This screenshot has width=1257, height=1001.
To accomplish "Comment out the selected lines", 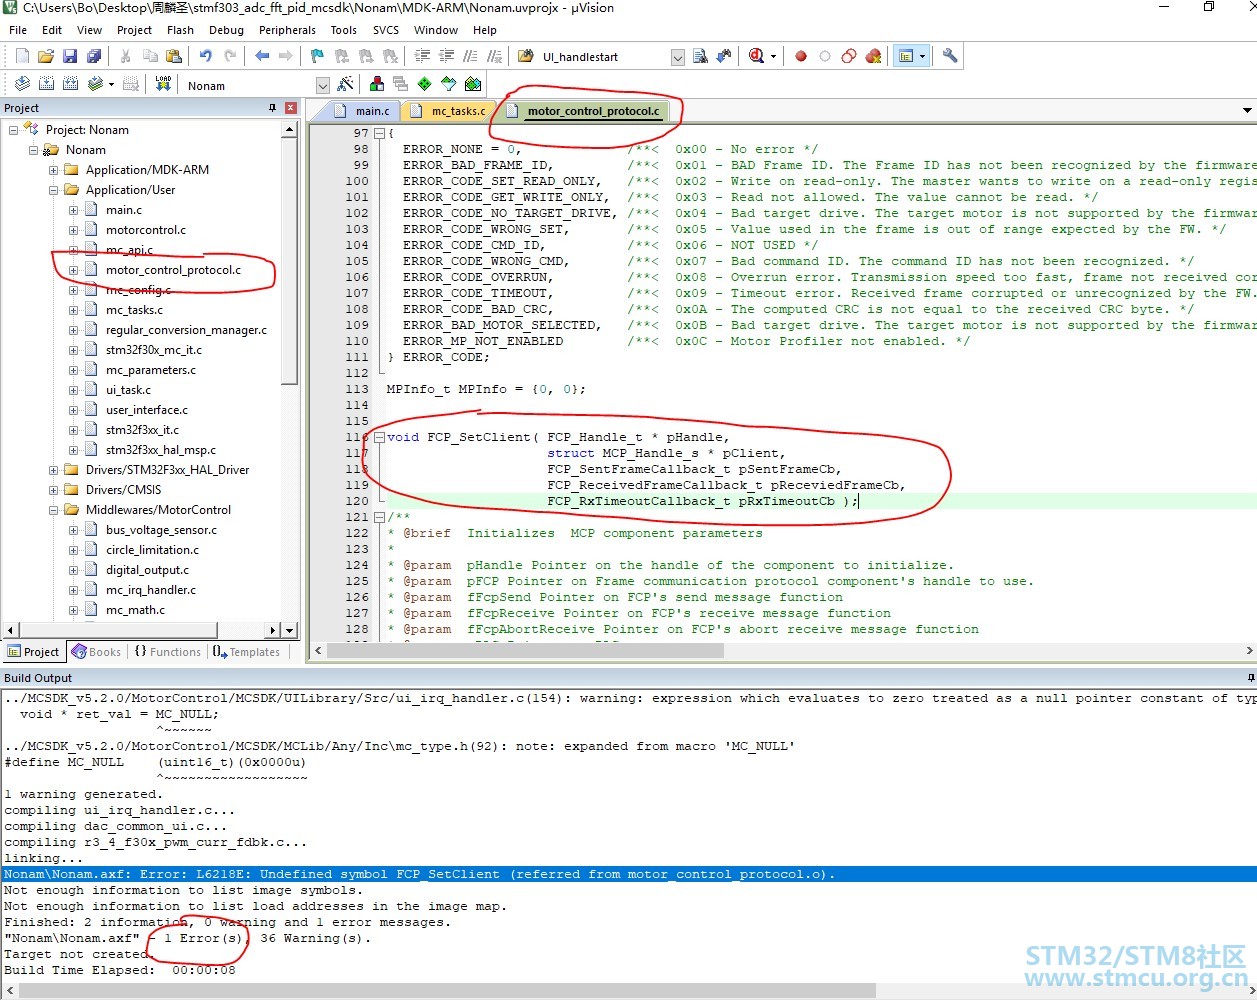I will pos(470,56).
